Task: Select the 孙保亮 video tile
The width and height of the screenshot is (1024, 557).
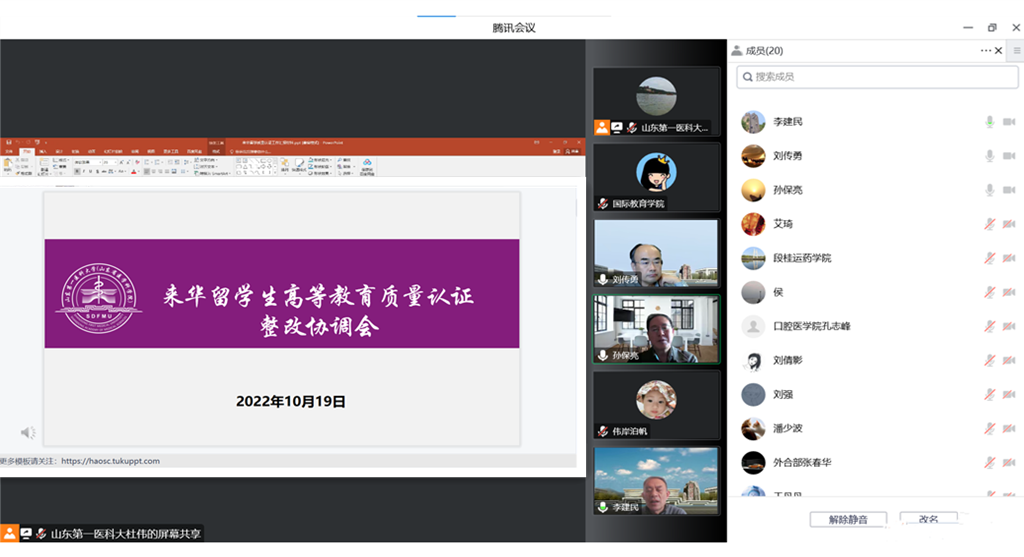Action: tap(656, 329)
